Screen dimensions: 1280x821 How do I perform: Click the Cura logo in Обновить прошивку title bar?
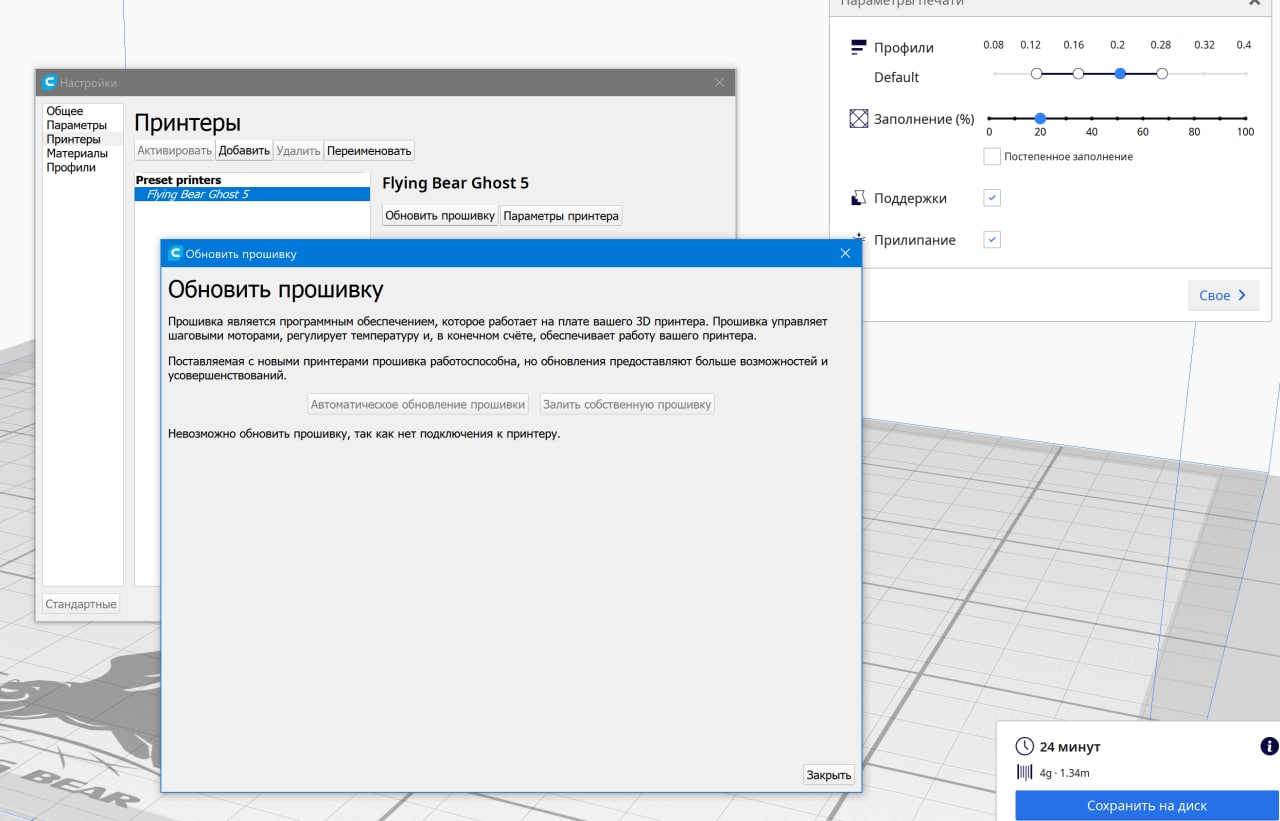point(175,254)
